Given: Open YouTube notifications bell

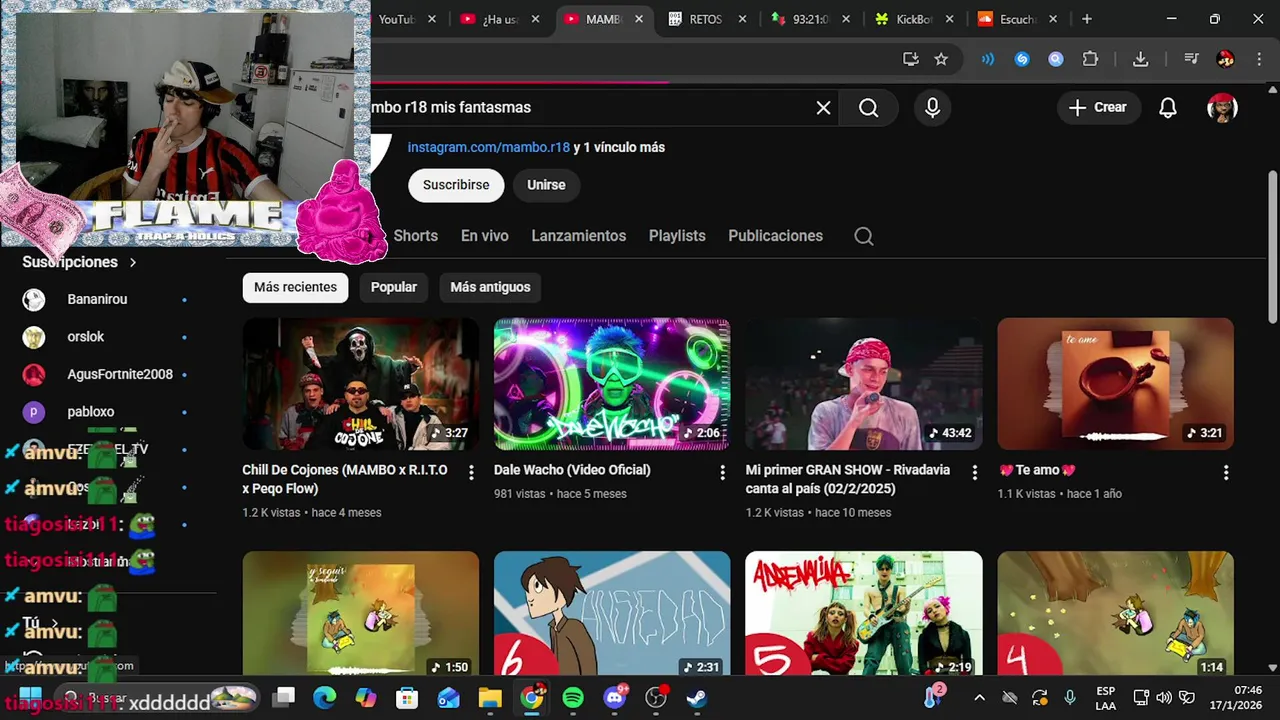Looking at the screenshot, I should tap(1167, 108).
